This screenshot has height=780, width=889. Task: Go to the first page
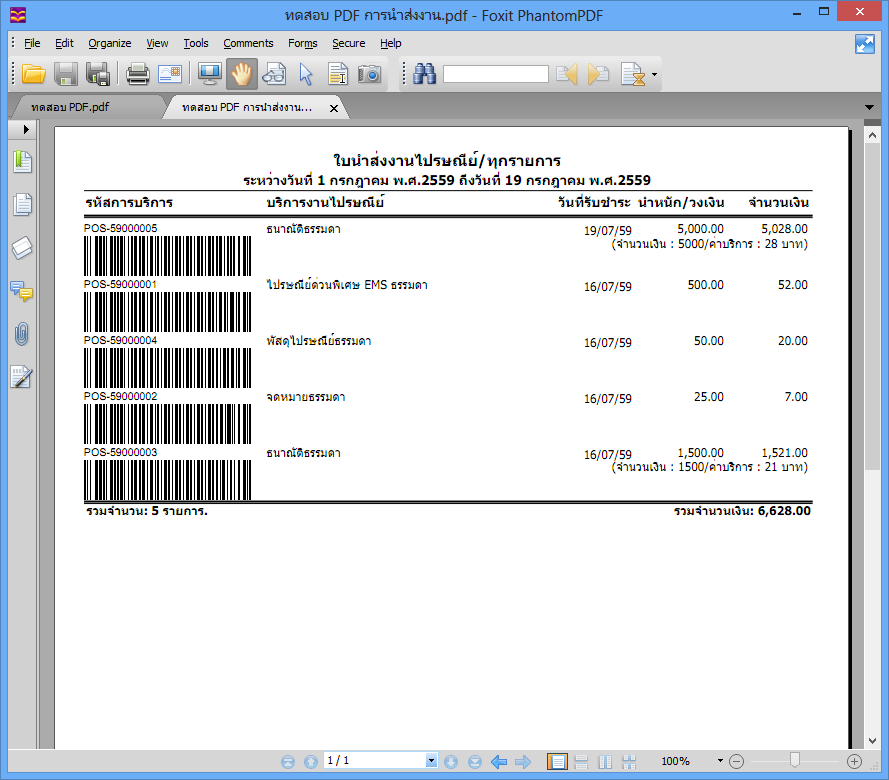coord(288,761)
